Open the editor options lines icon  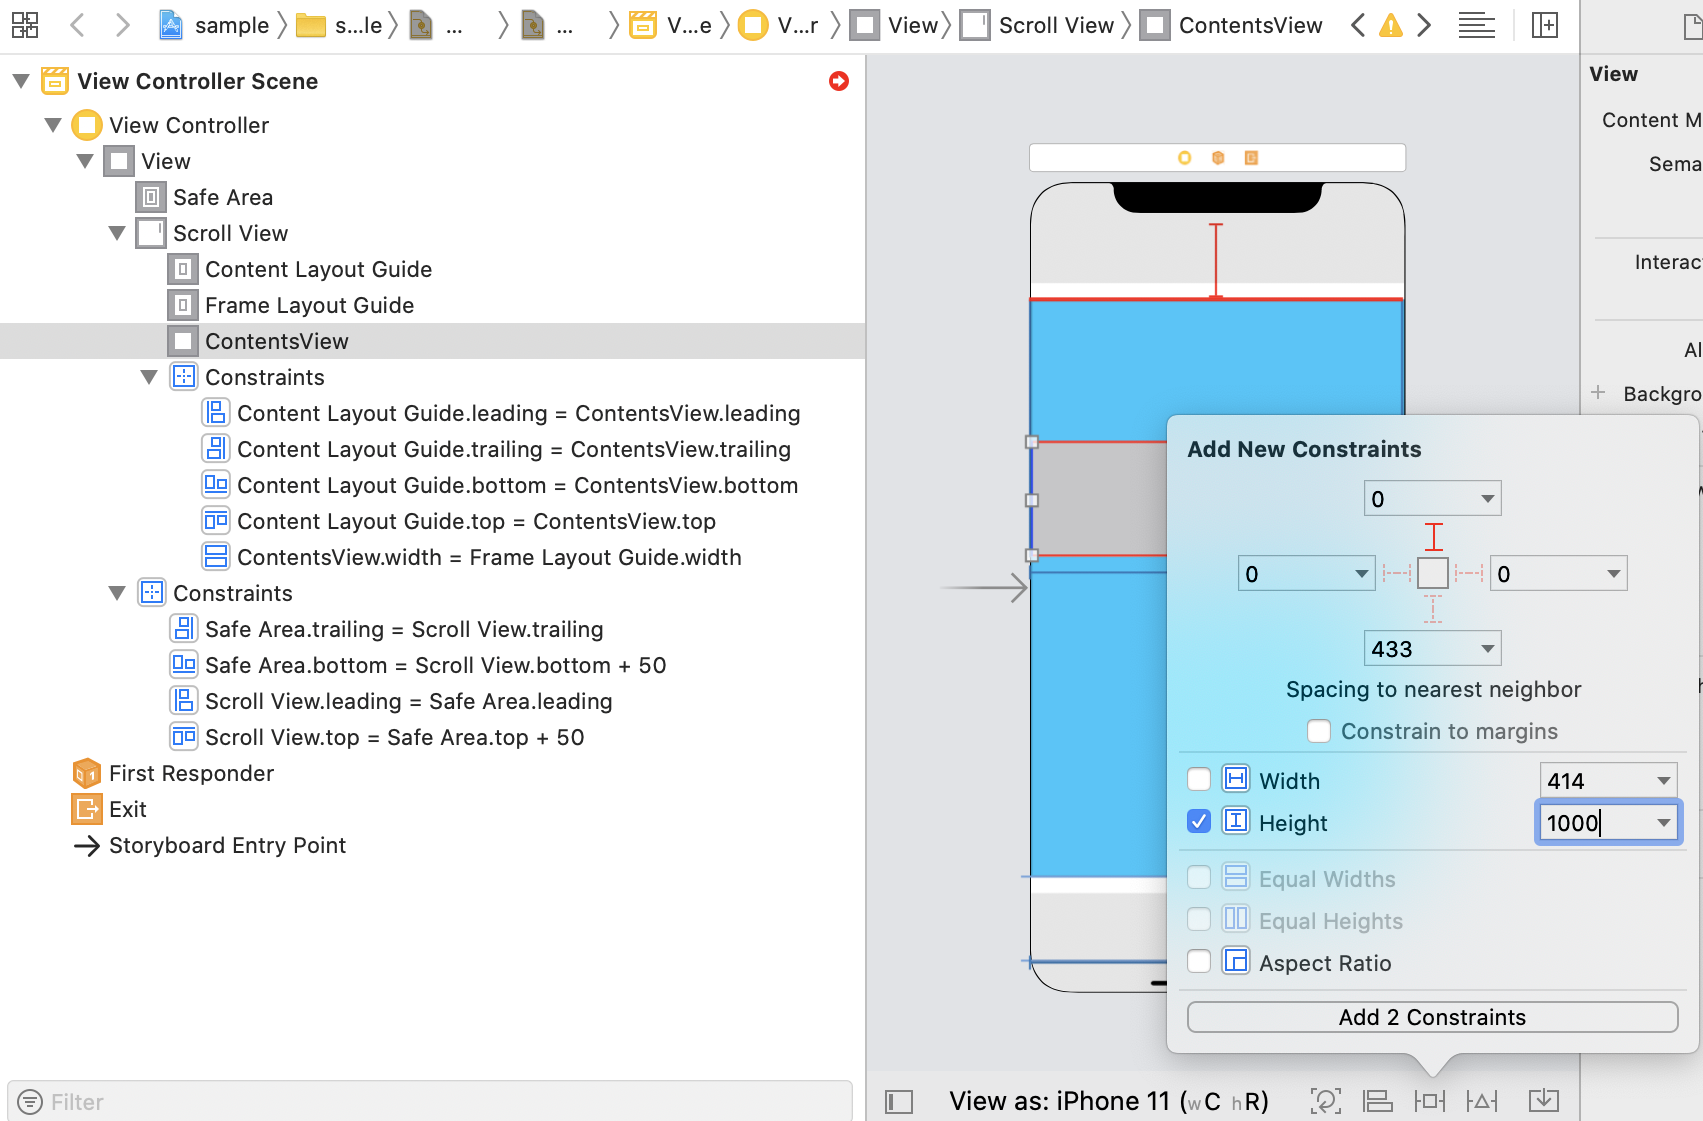point(1476,25)
